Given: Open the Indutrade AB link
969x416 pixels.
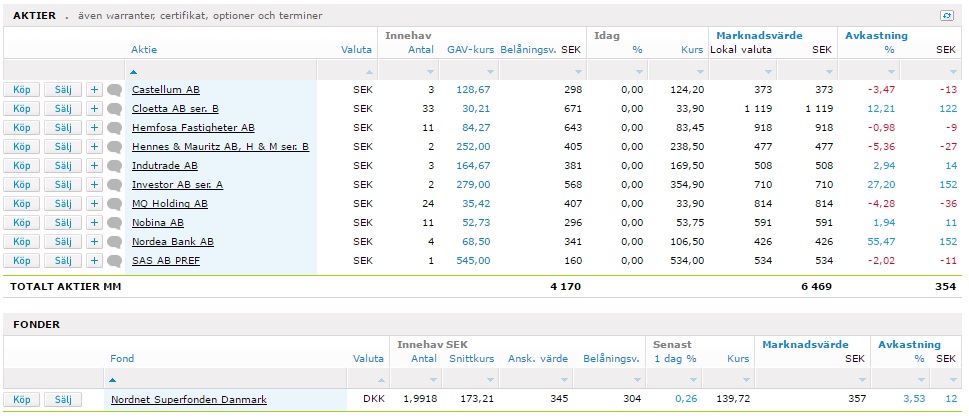Looking at the screenshot, I should coord(165,166).
